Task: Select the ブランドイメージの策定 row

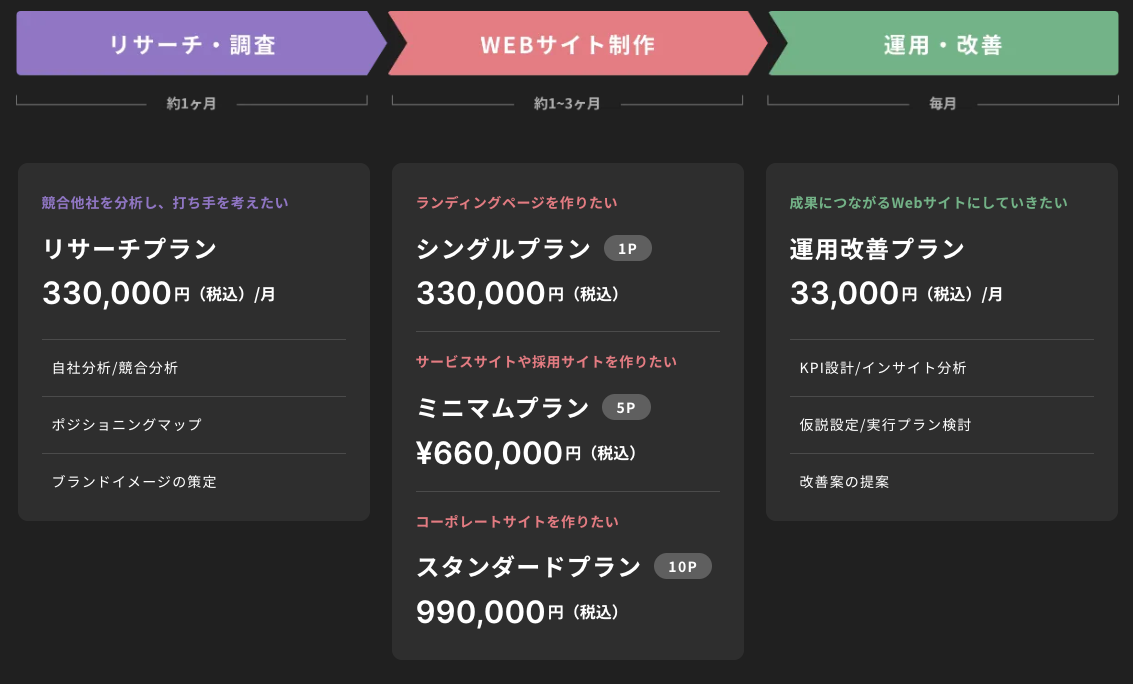Action: click(x=134, y=482)
